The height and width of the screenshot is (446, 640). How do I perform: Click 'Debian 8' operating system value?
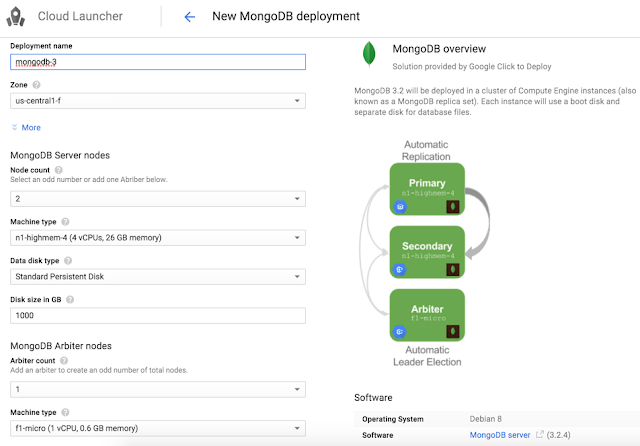tap(485, 419)
